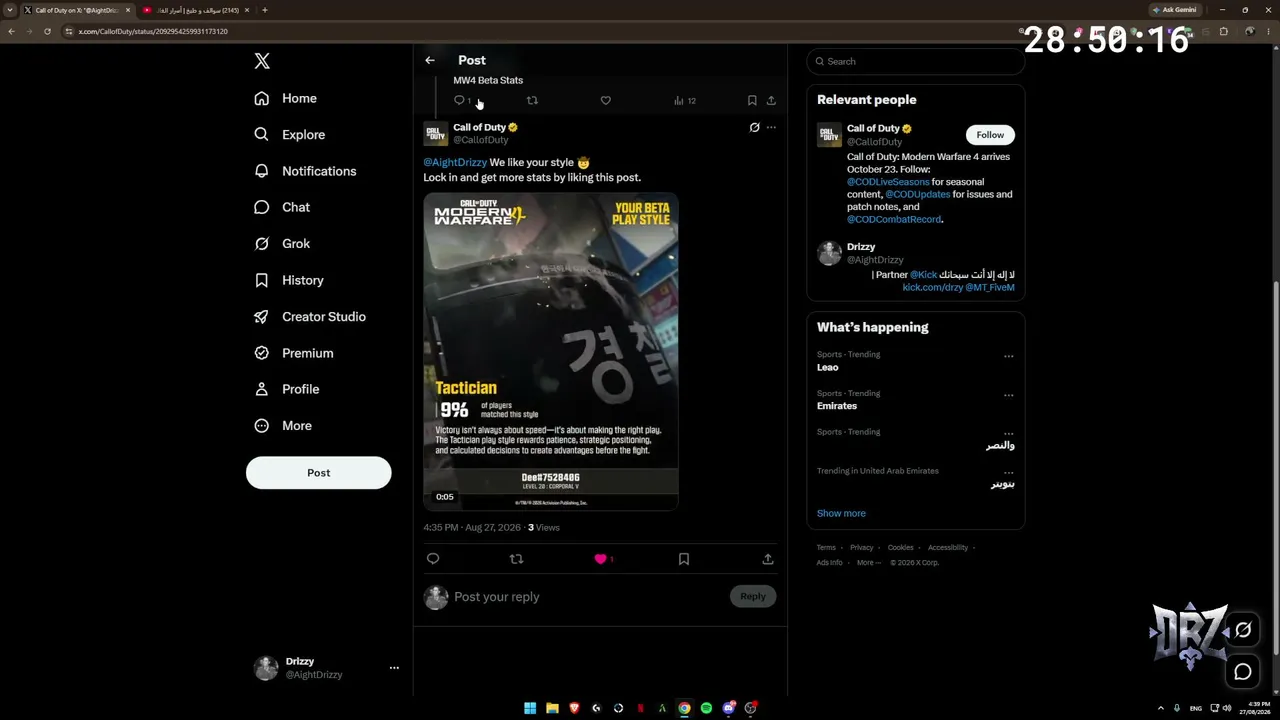Open Discord from the taskbar
Image resolution: width=1280 pixels, height=720 pixels.
[728, 708]
